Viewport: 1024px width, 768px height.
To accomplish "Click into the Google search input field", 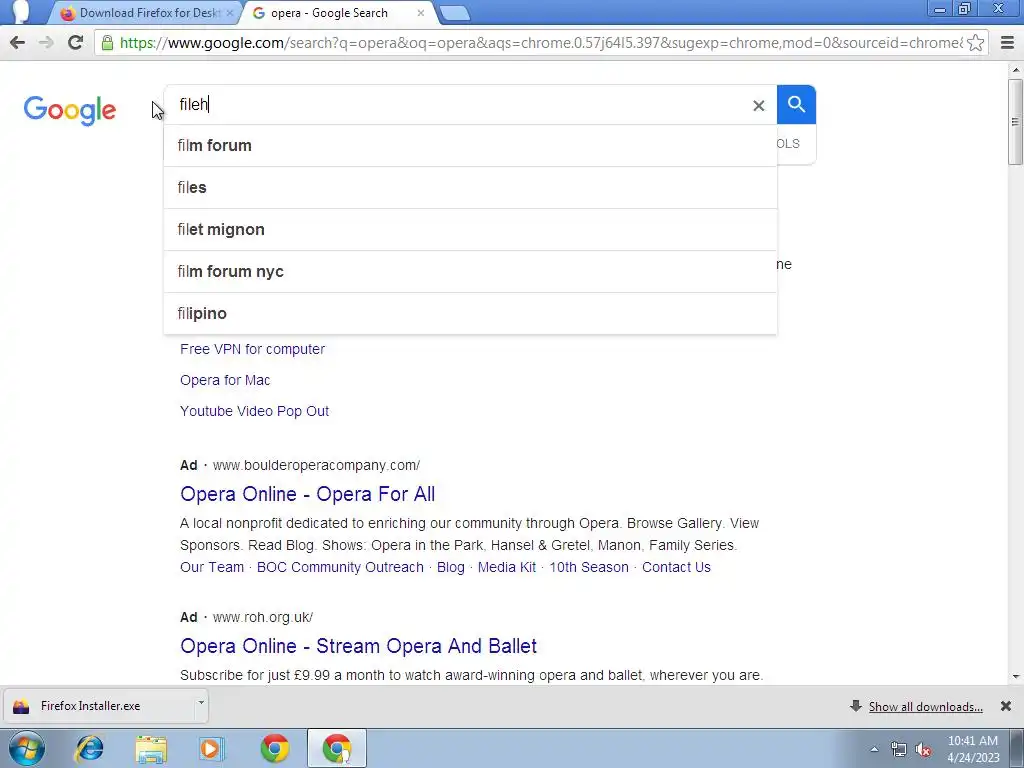I will (457, 104).
